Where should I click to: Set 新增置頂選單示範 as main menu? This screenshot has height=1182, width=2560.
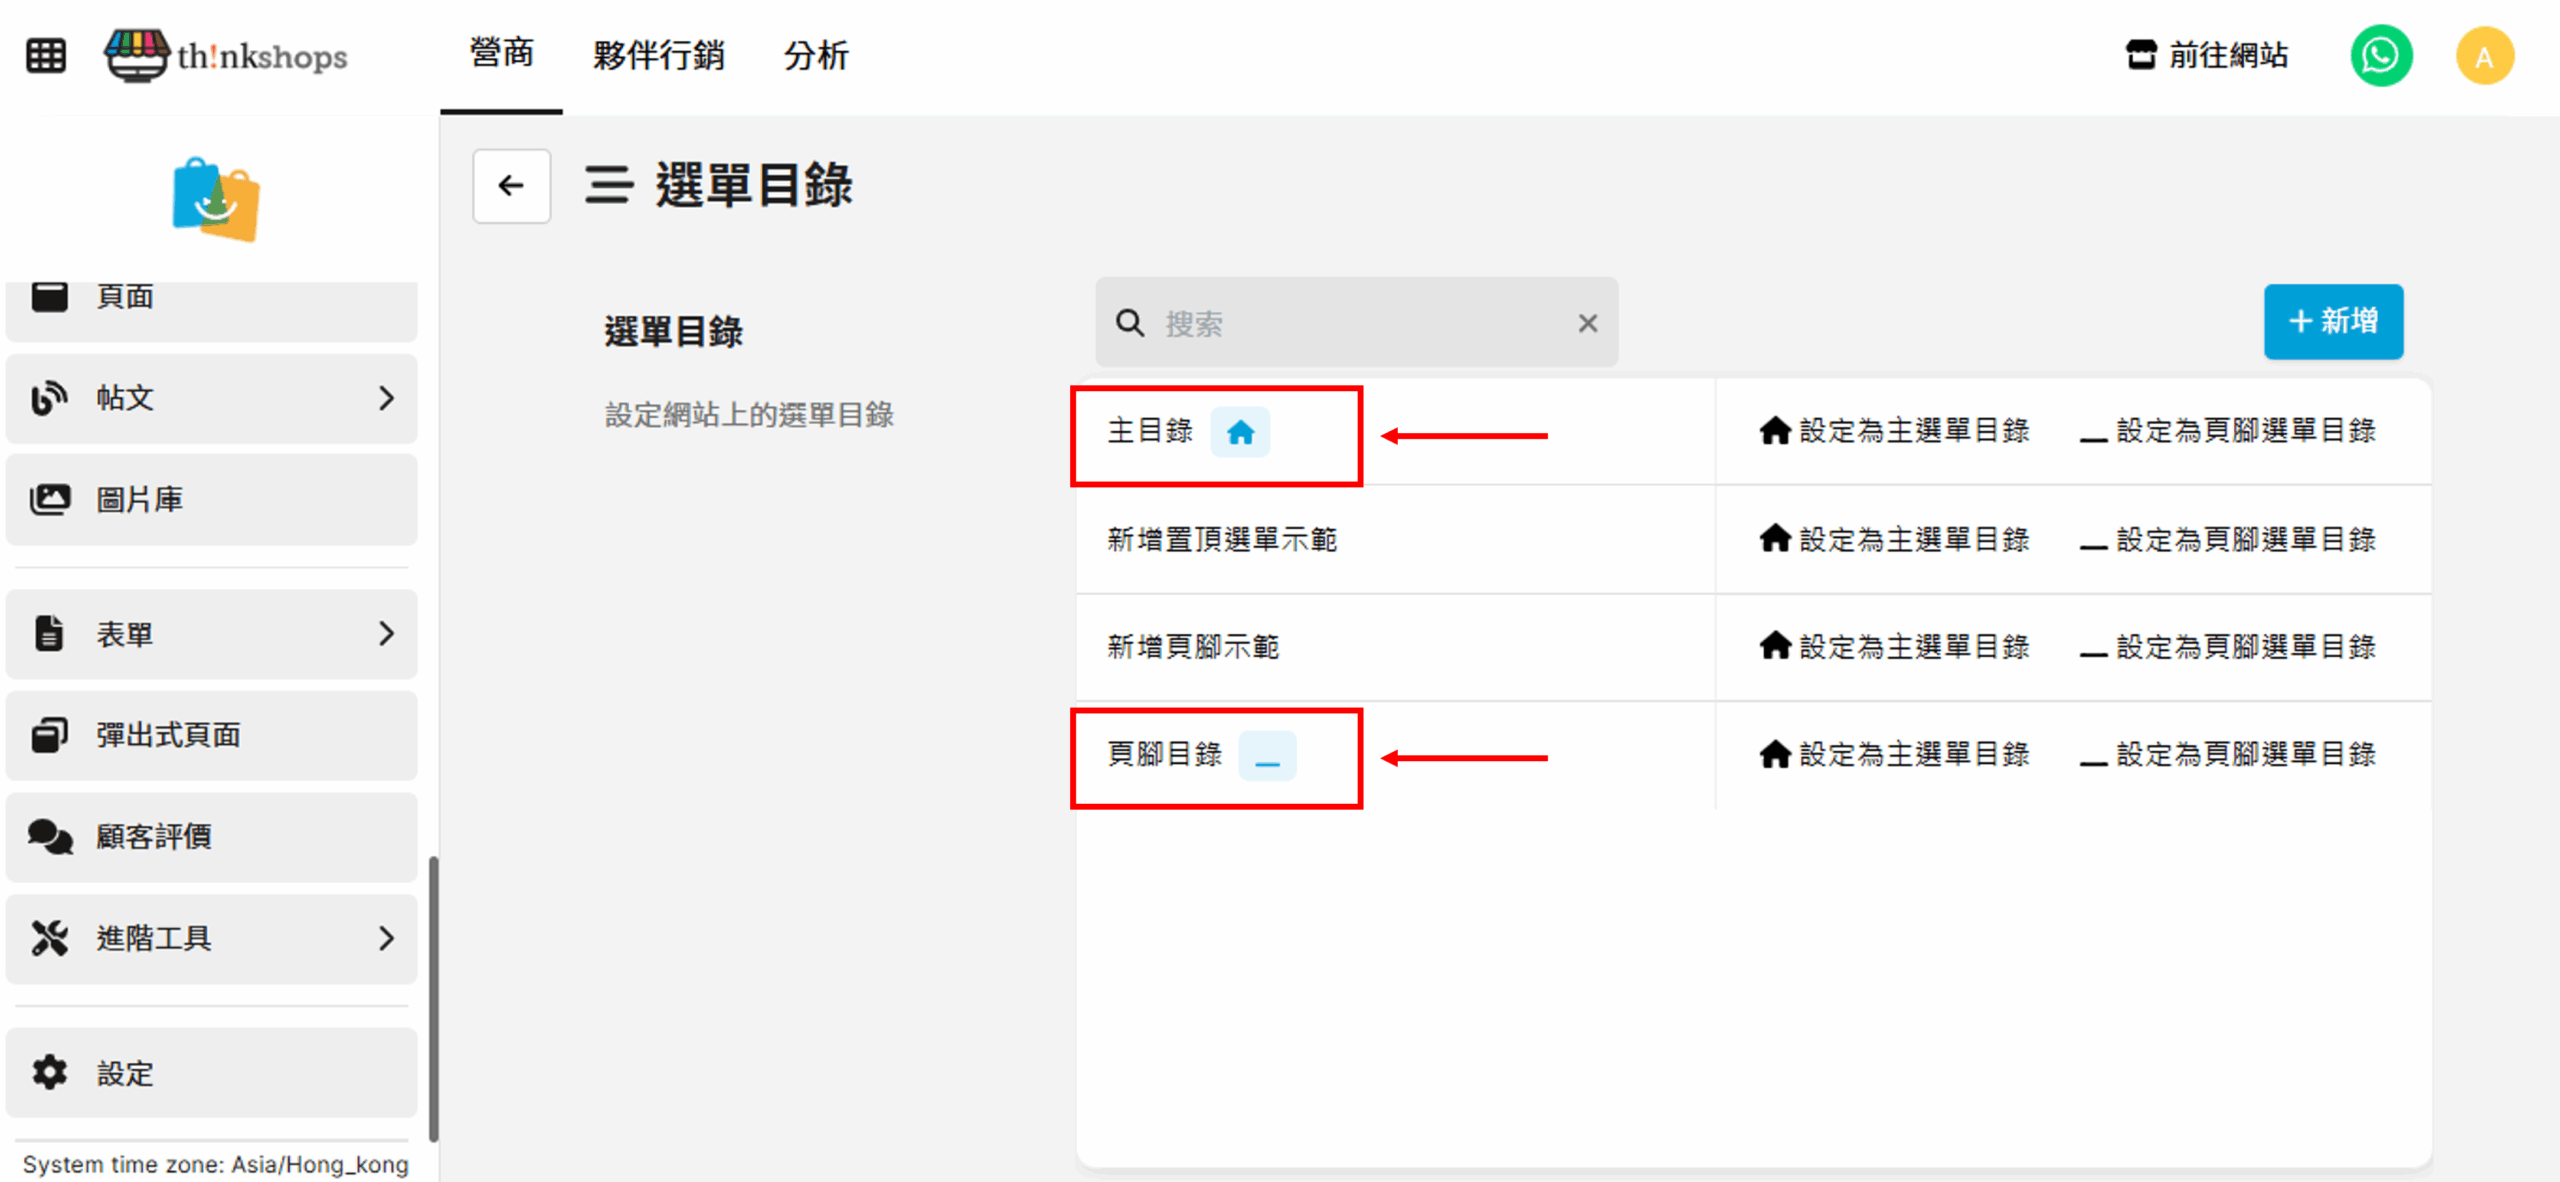click(1894, 539)
